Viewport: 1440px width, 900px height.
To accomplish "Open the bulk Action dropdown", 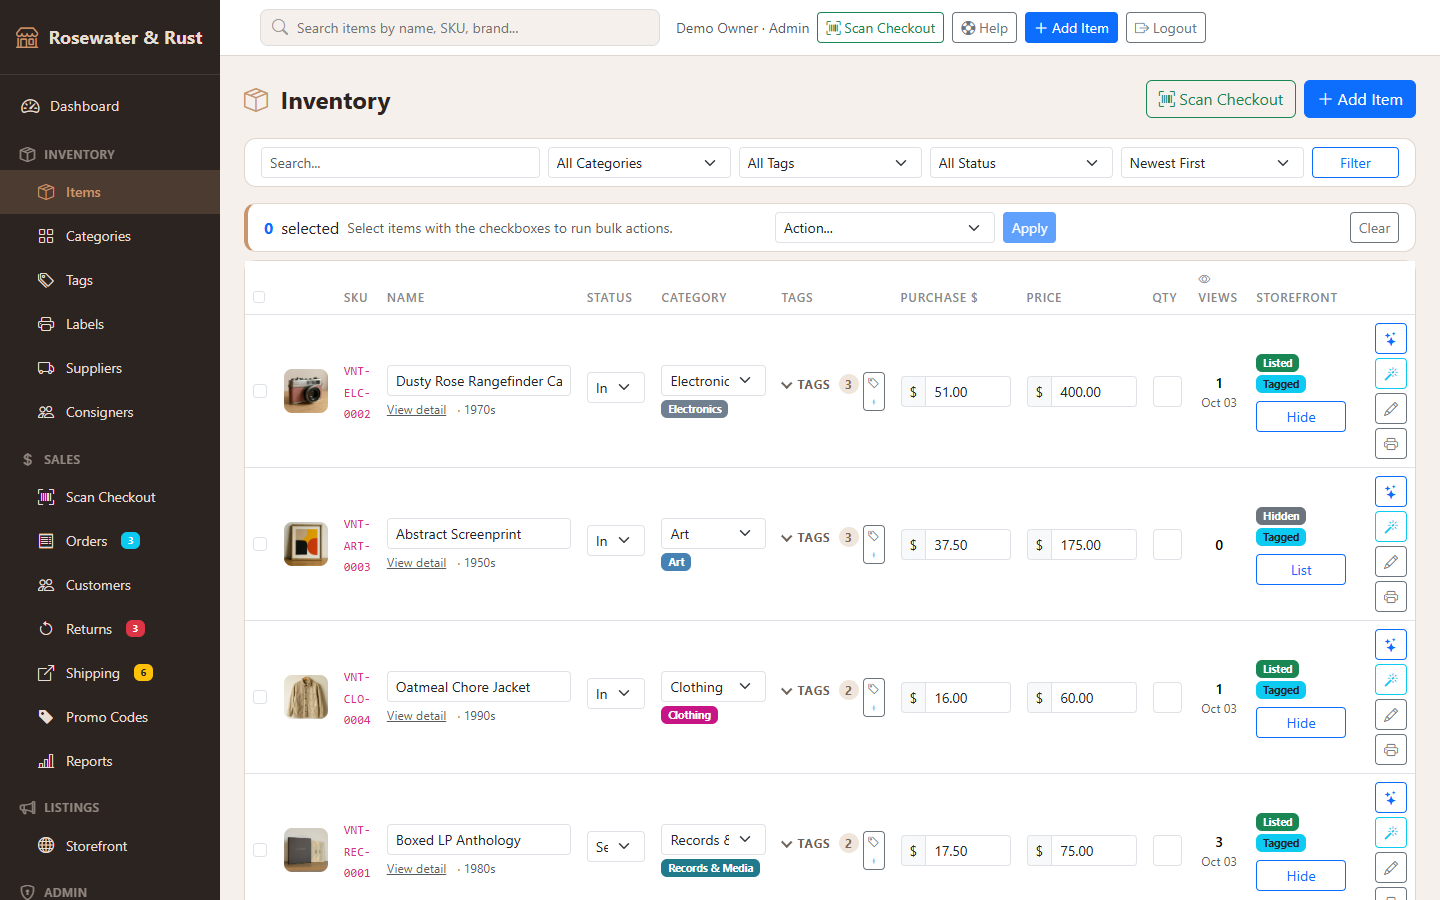I will 884,228.
